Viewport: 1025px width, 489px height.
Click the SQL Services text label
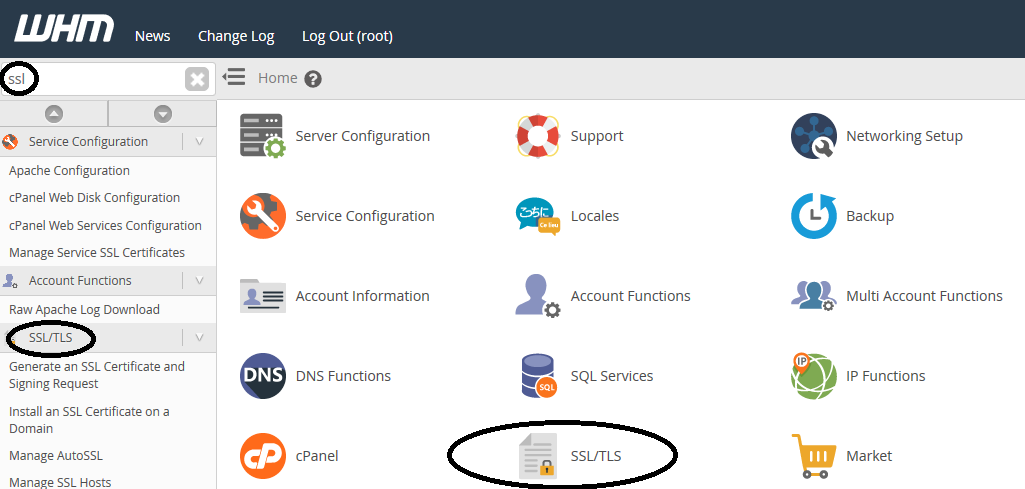click(x=612, y=376)
